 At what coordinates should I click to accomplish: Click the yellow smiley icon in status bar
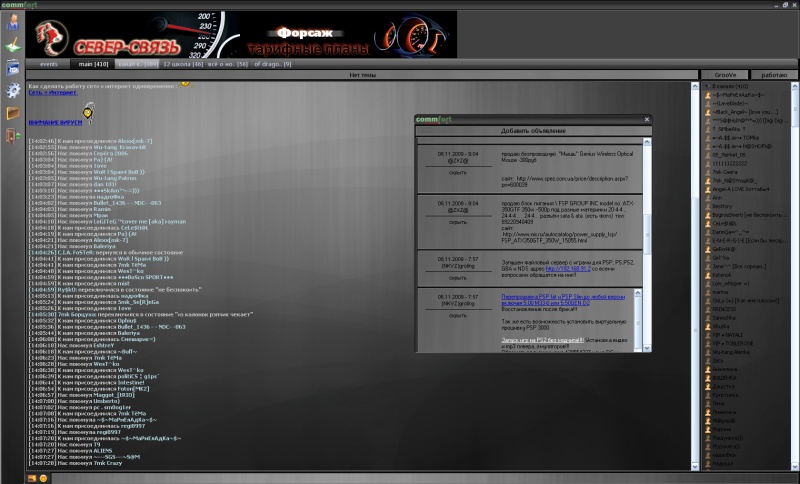click(43, 477)
